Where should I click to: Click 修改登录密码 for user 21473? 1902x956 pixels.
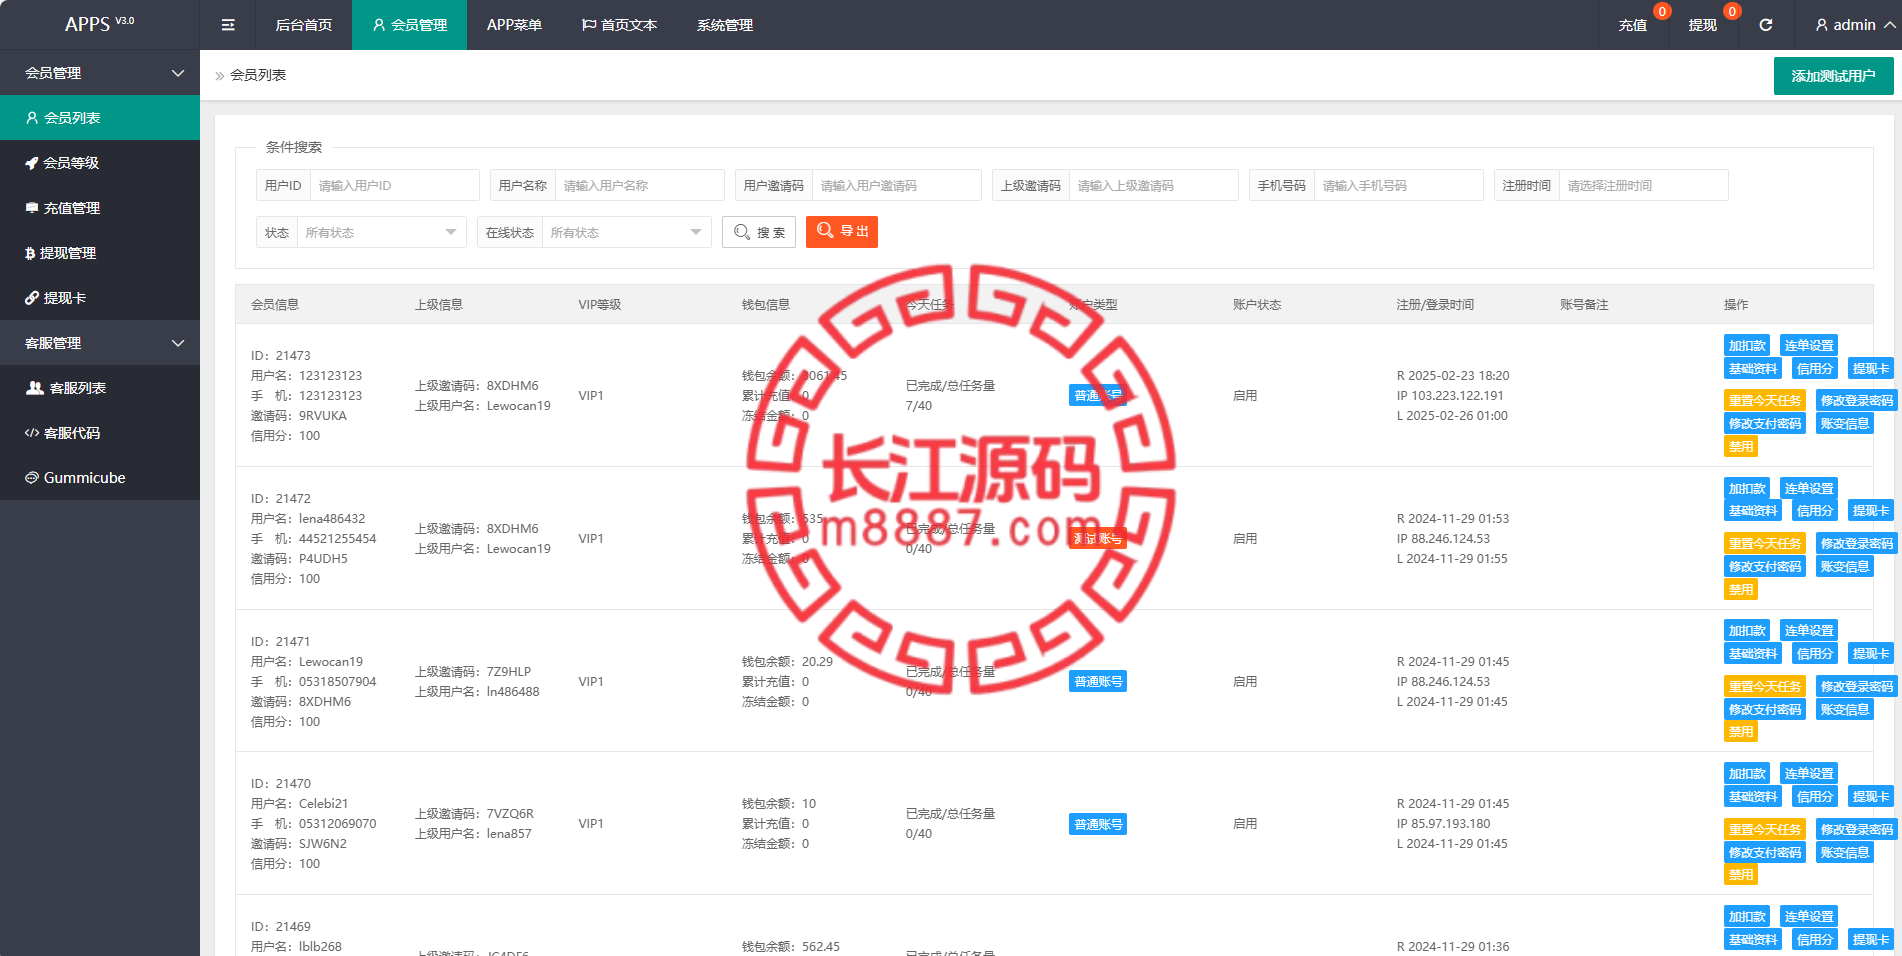[1857, 400]
